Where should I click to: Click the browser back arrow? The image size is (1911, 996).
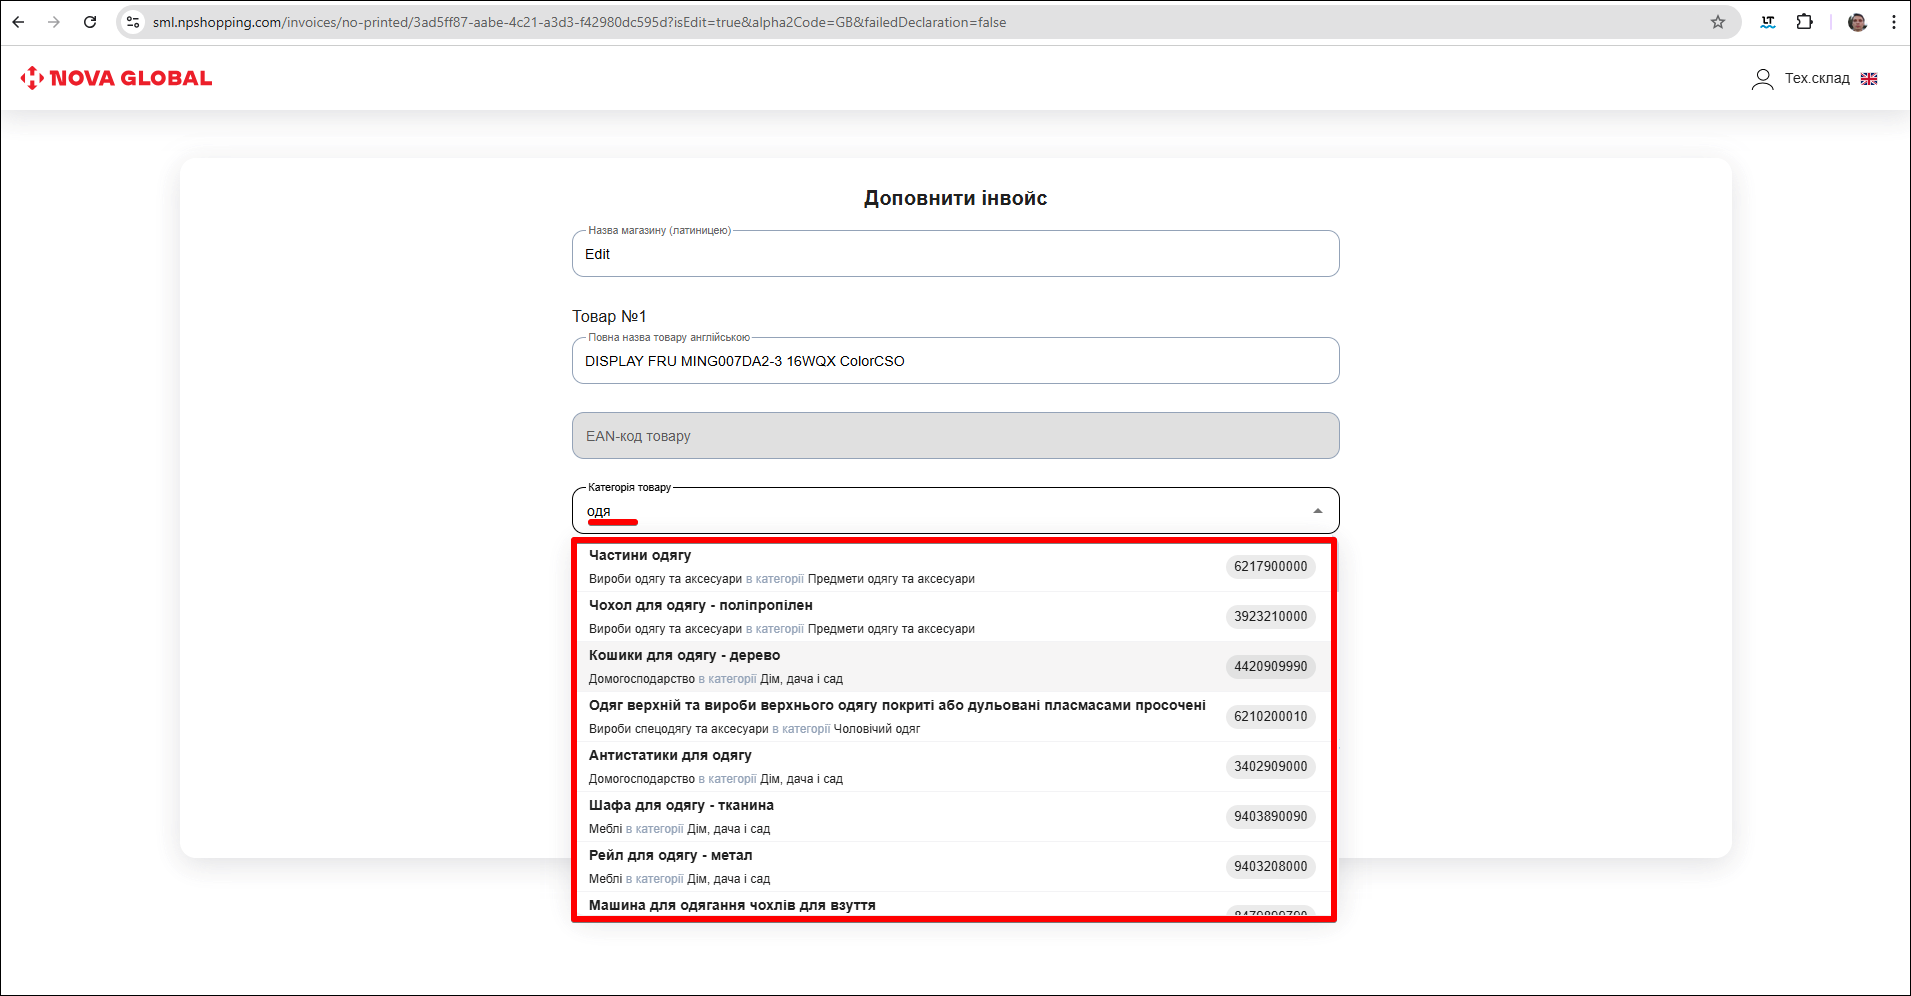pos(18,22)
